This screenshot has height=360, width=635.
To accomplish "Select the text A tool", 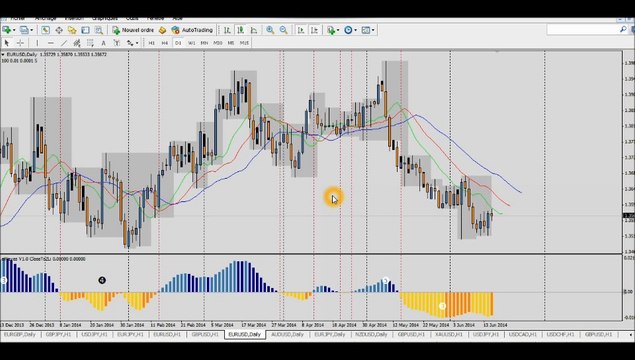I will click(104, 43).
